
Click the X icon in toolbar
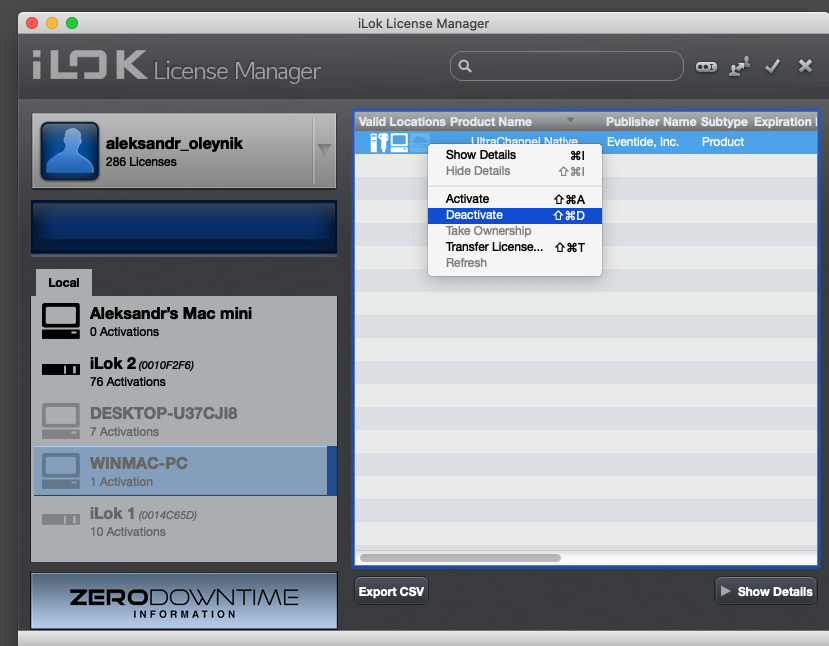(x=805, y=66)
